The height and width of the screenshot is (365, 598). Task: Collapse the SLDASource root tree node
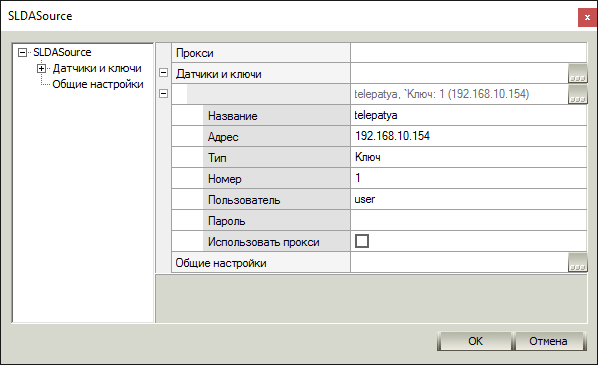(23, 52)
